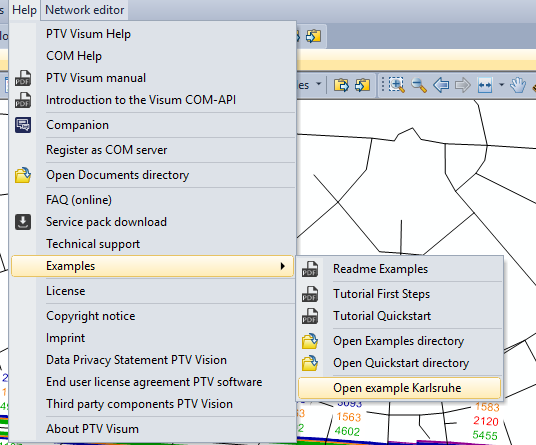Image resolution: width=536 pixels, height=445 pixels.
Task: Click the Service pack download arrow icon
Action: [x=23, y=222]
